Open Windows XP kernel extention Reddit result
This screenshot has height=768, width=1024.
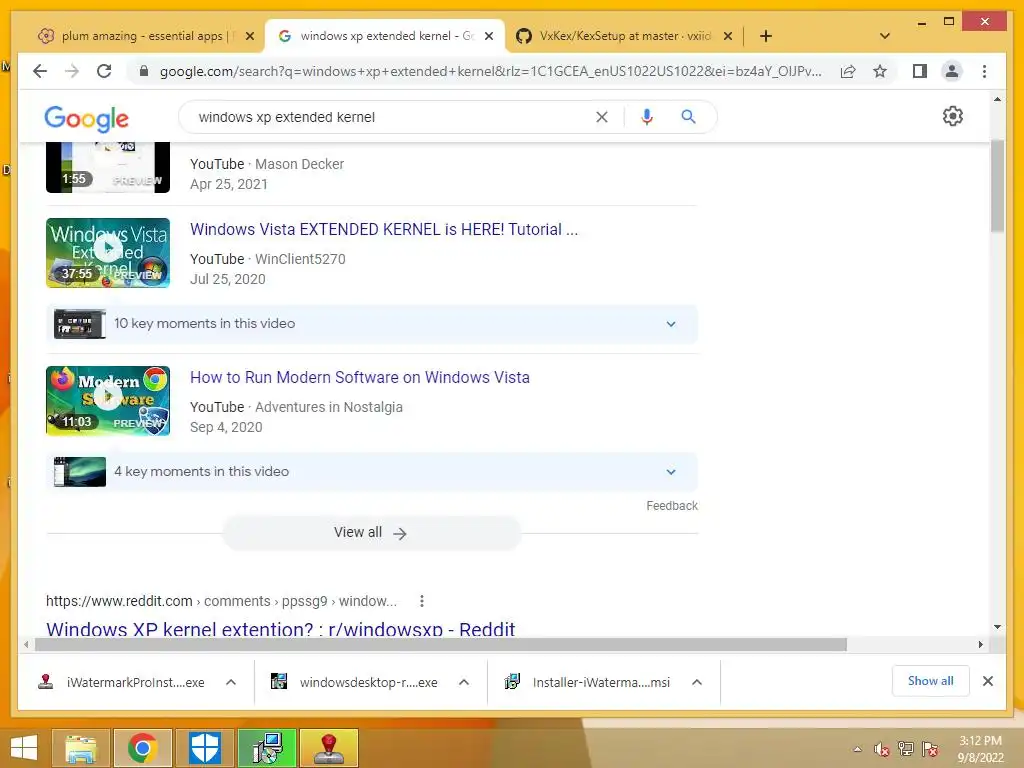281,628
